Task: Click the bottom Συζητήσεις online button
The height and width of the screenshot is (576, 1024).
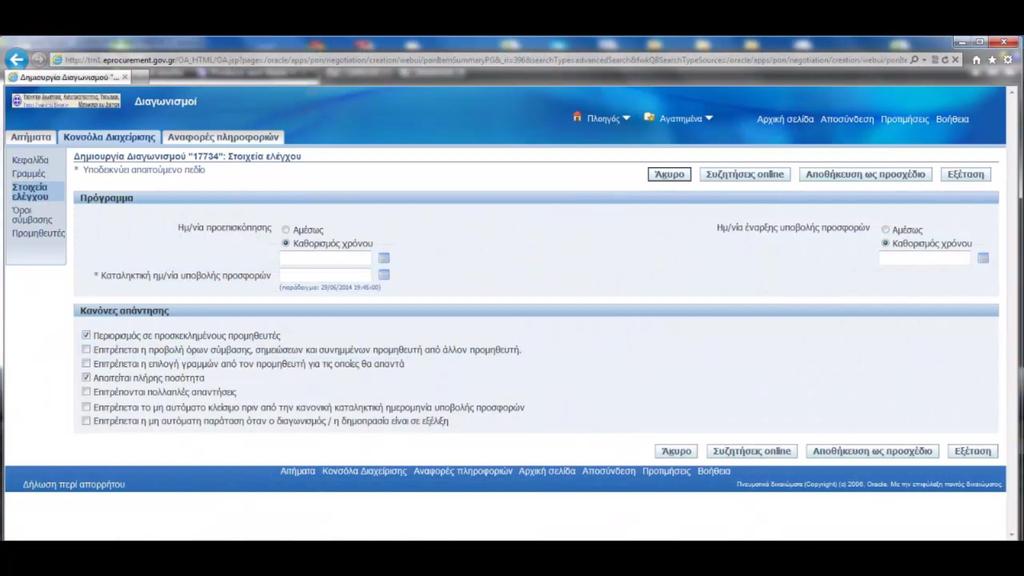Action: point(752,451)
